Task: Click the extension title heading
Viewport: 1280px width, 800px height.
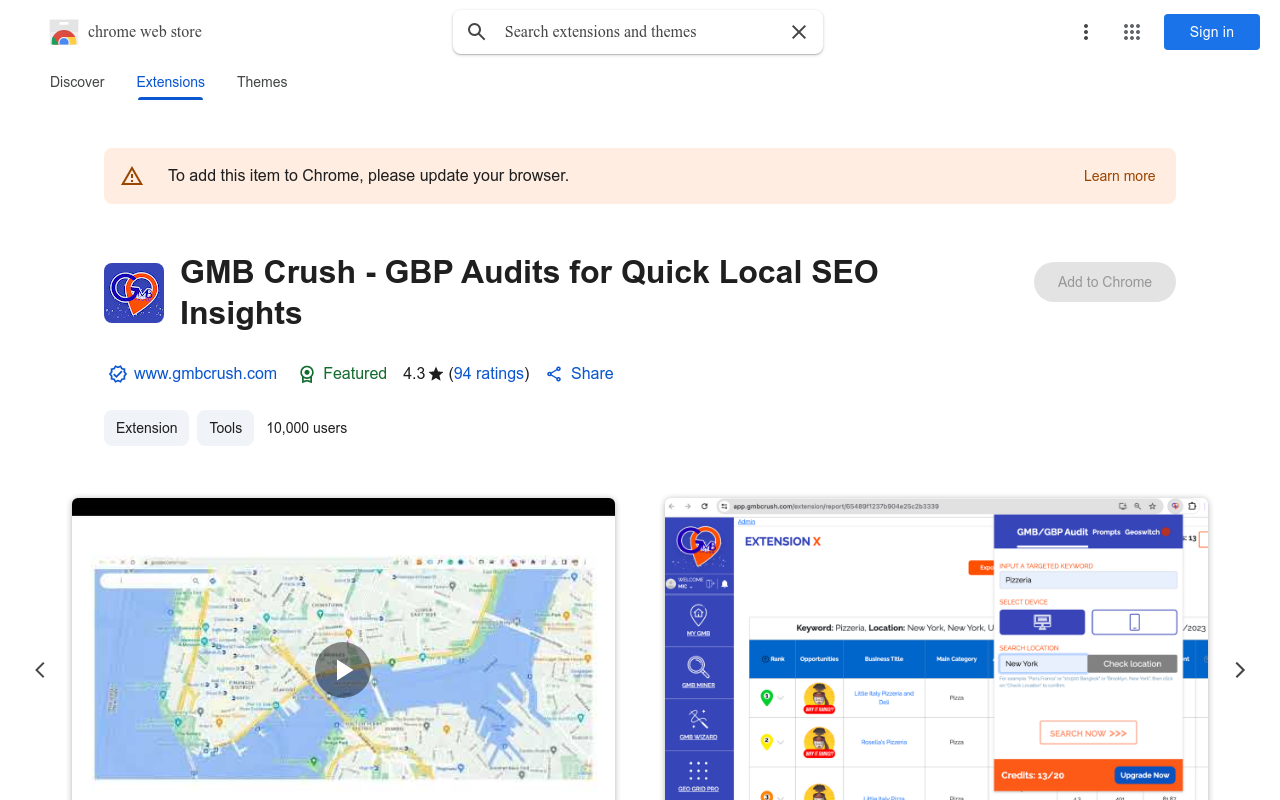Action: coord(529,292)
